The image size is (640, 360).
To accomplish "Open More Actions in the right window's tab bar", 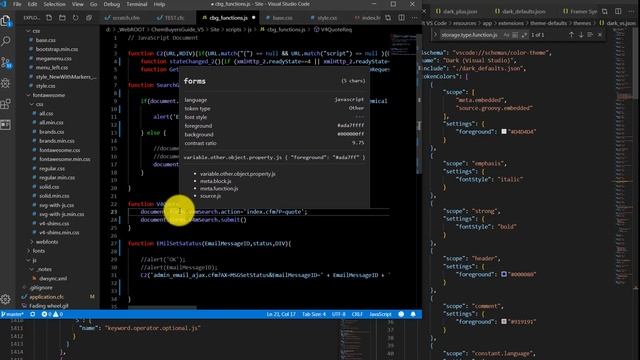I will (x=631, y=11).
